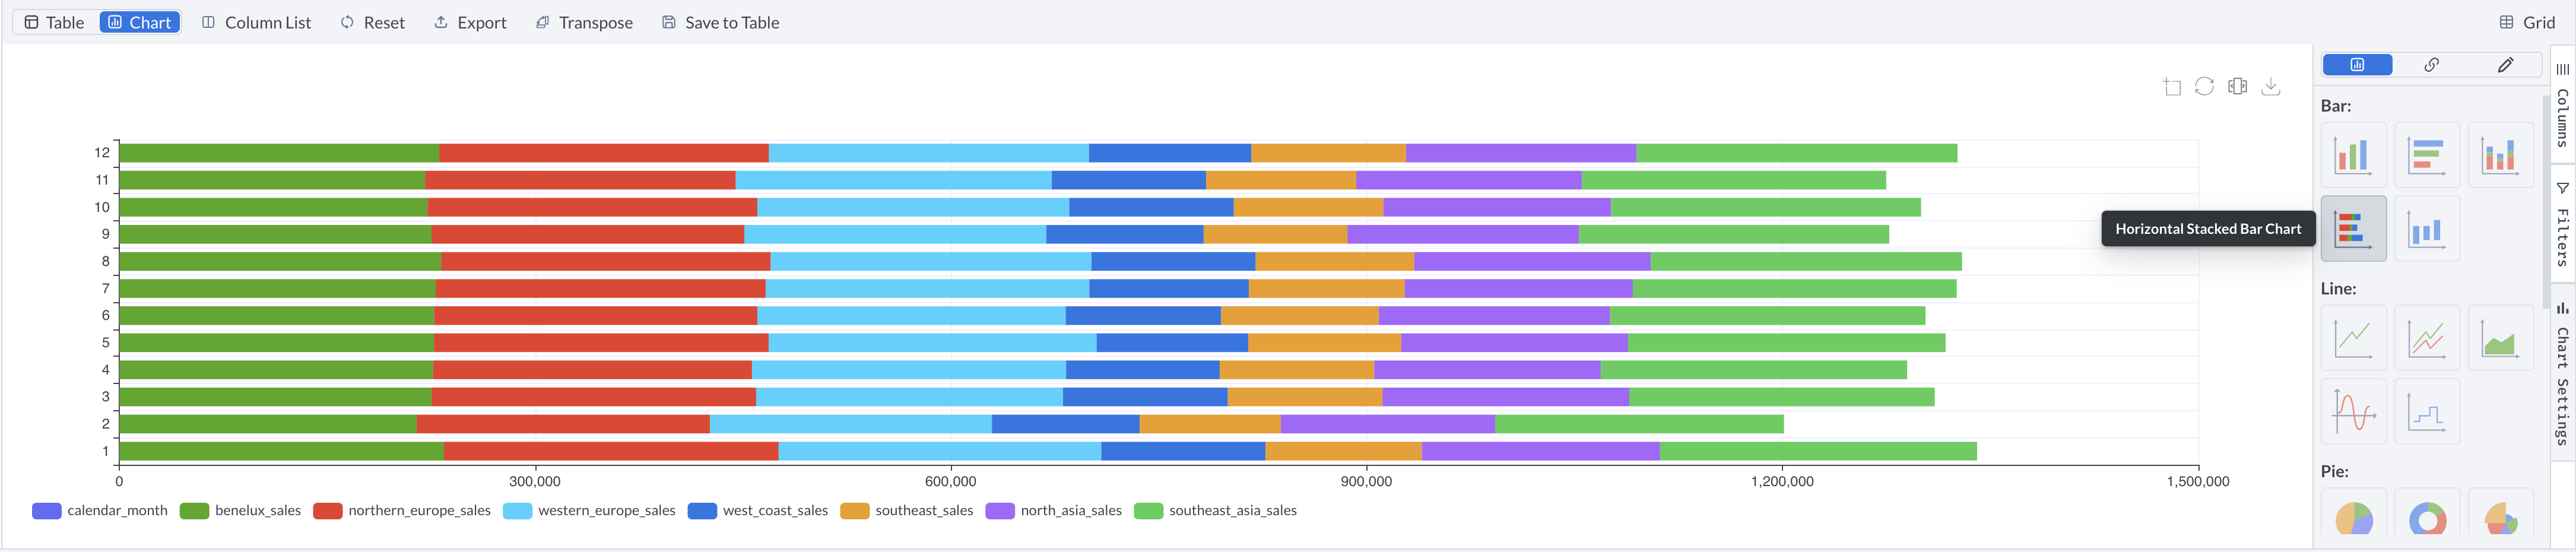
Task: Select the Step Line chart type
Action: [2427, 411]
